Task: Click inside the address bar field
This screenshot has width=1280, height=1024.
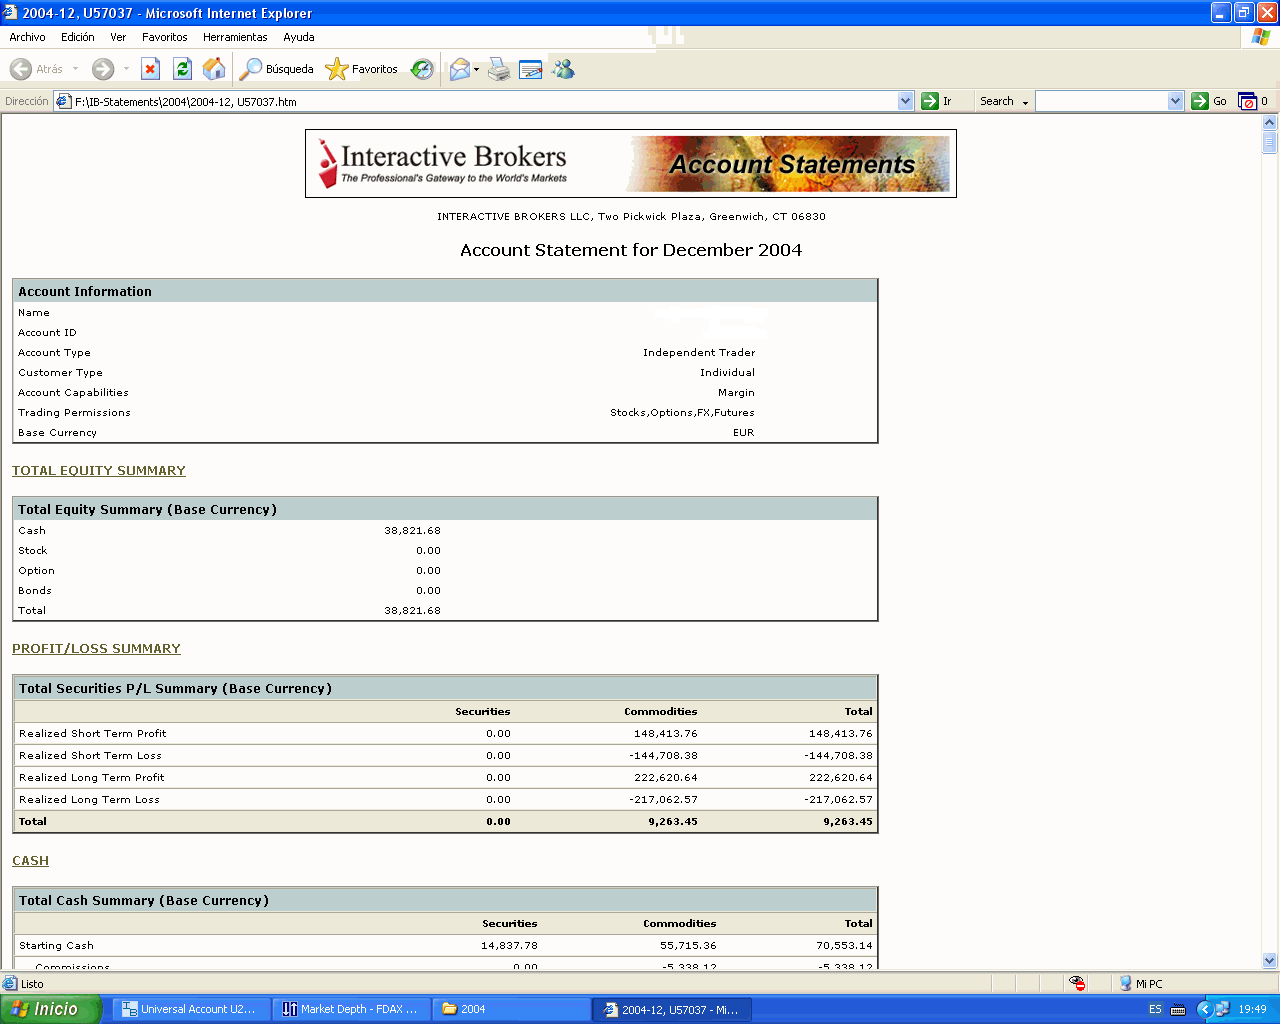Action: (485, 101)
